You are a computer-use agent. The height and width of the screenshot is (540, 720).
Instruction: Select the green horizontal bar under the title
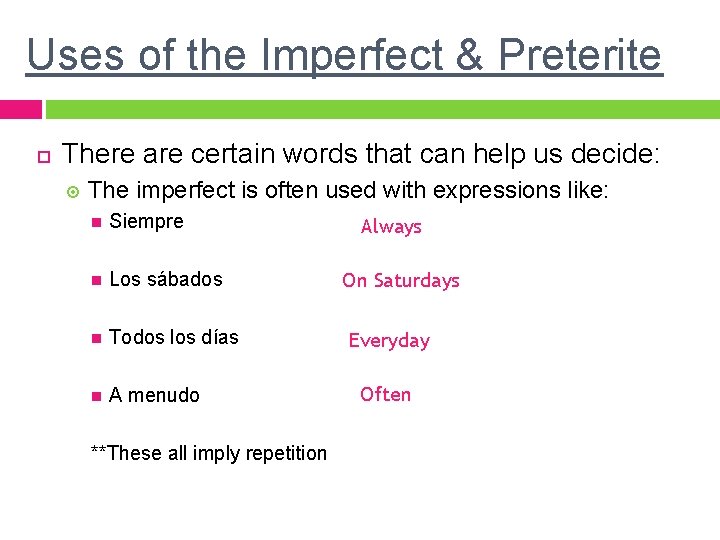point(382,108)
